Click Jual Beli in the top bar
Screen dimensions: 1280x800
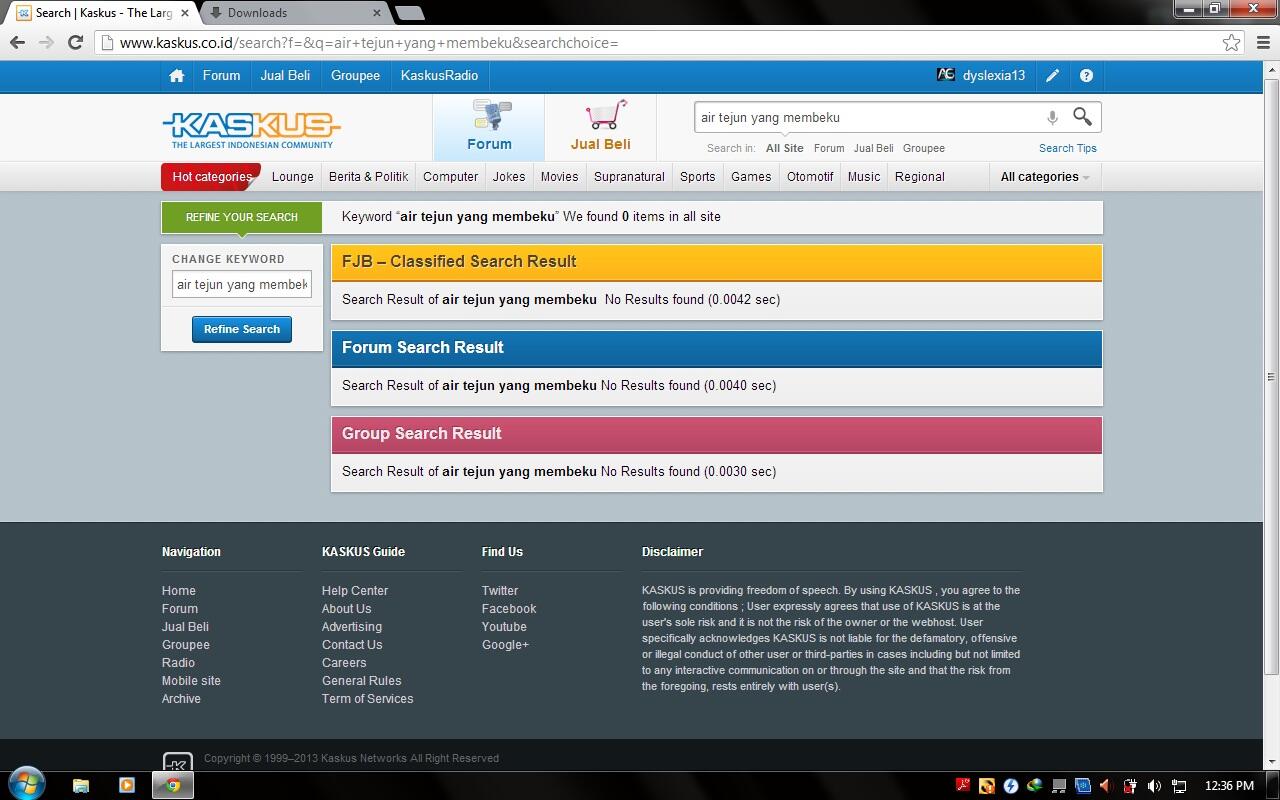[285, 75]
